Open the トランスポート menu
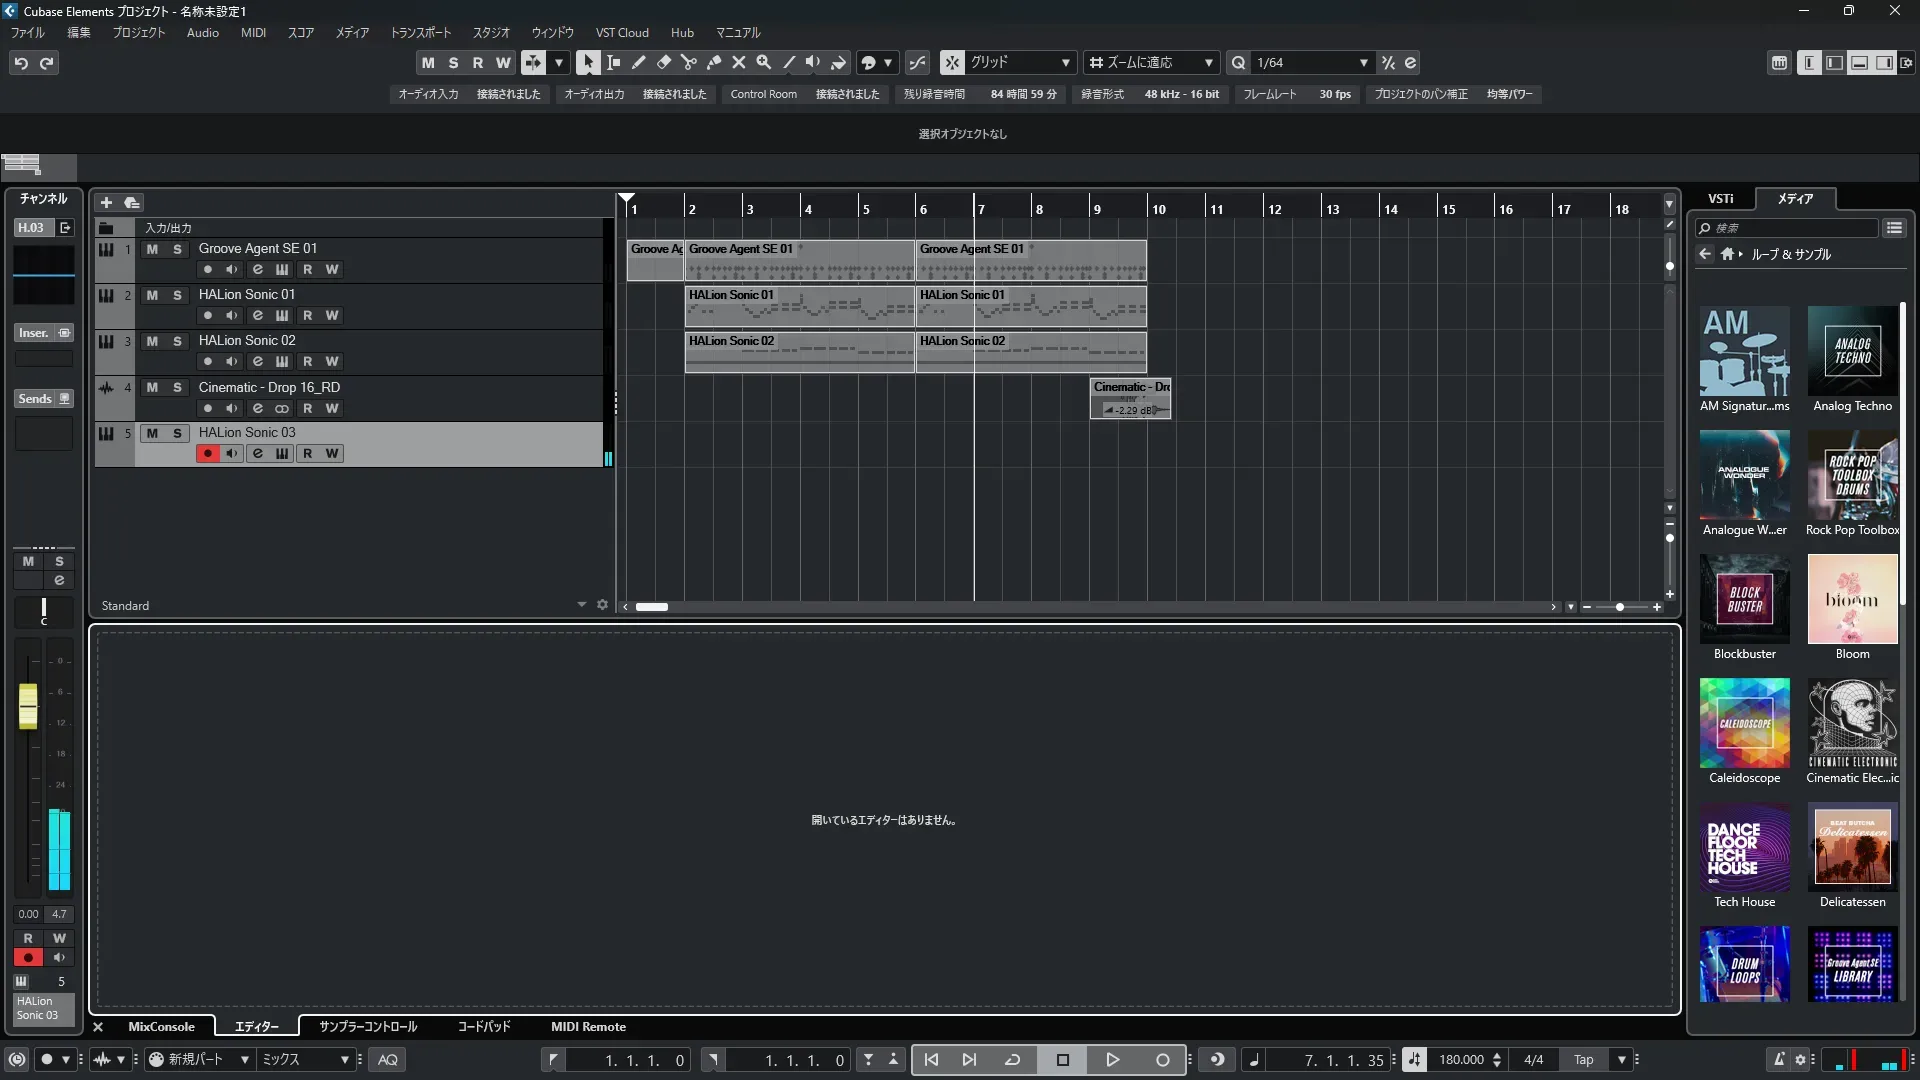This screenshot has height=1080, width=1920. point(420,32)
